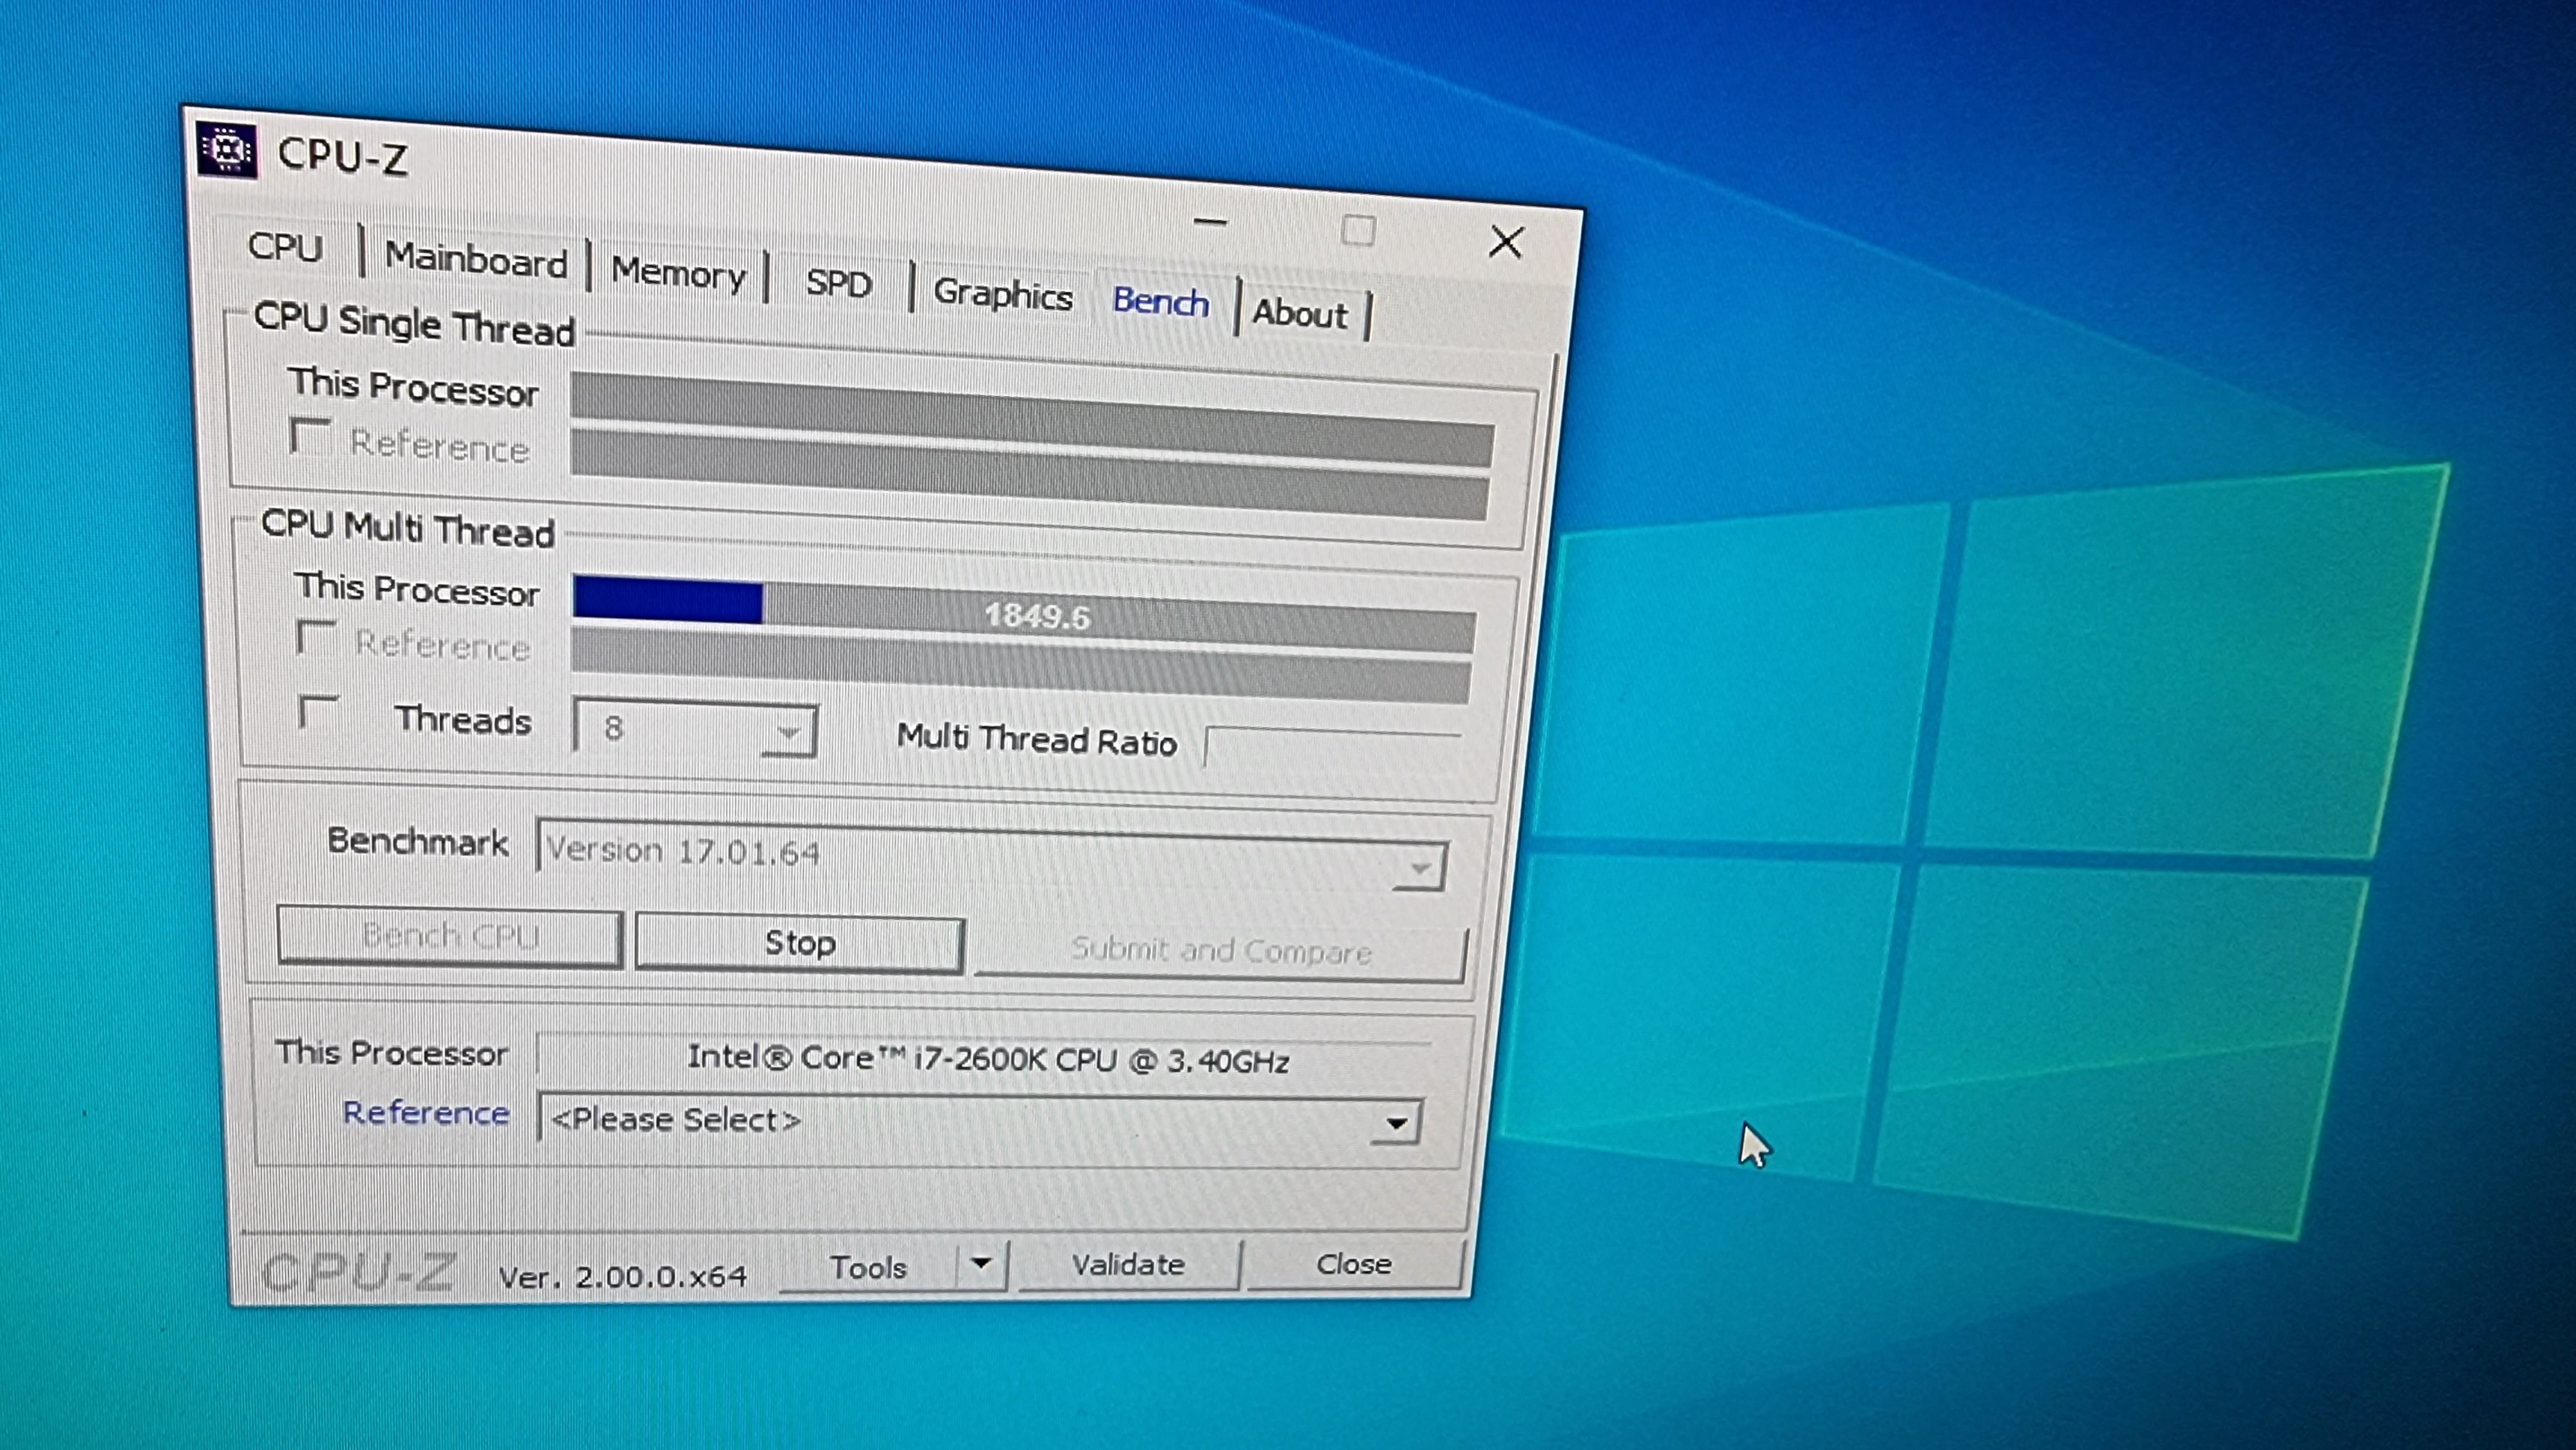
Task: Open the SPD tab
Action: coord(838,284)
